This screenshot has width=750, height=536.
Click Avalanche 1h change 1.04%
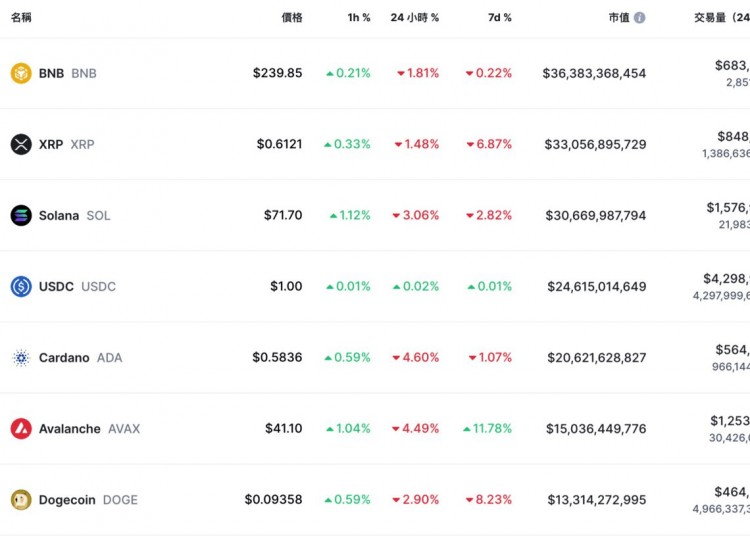(x=348, y=428)
